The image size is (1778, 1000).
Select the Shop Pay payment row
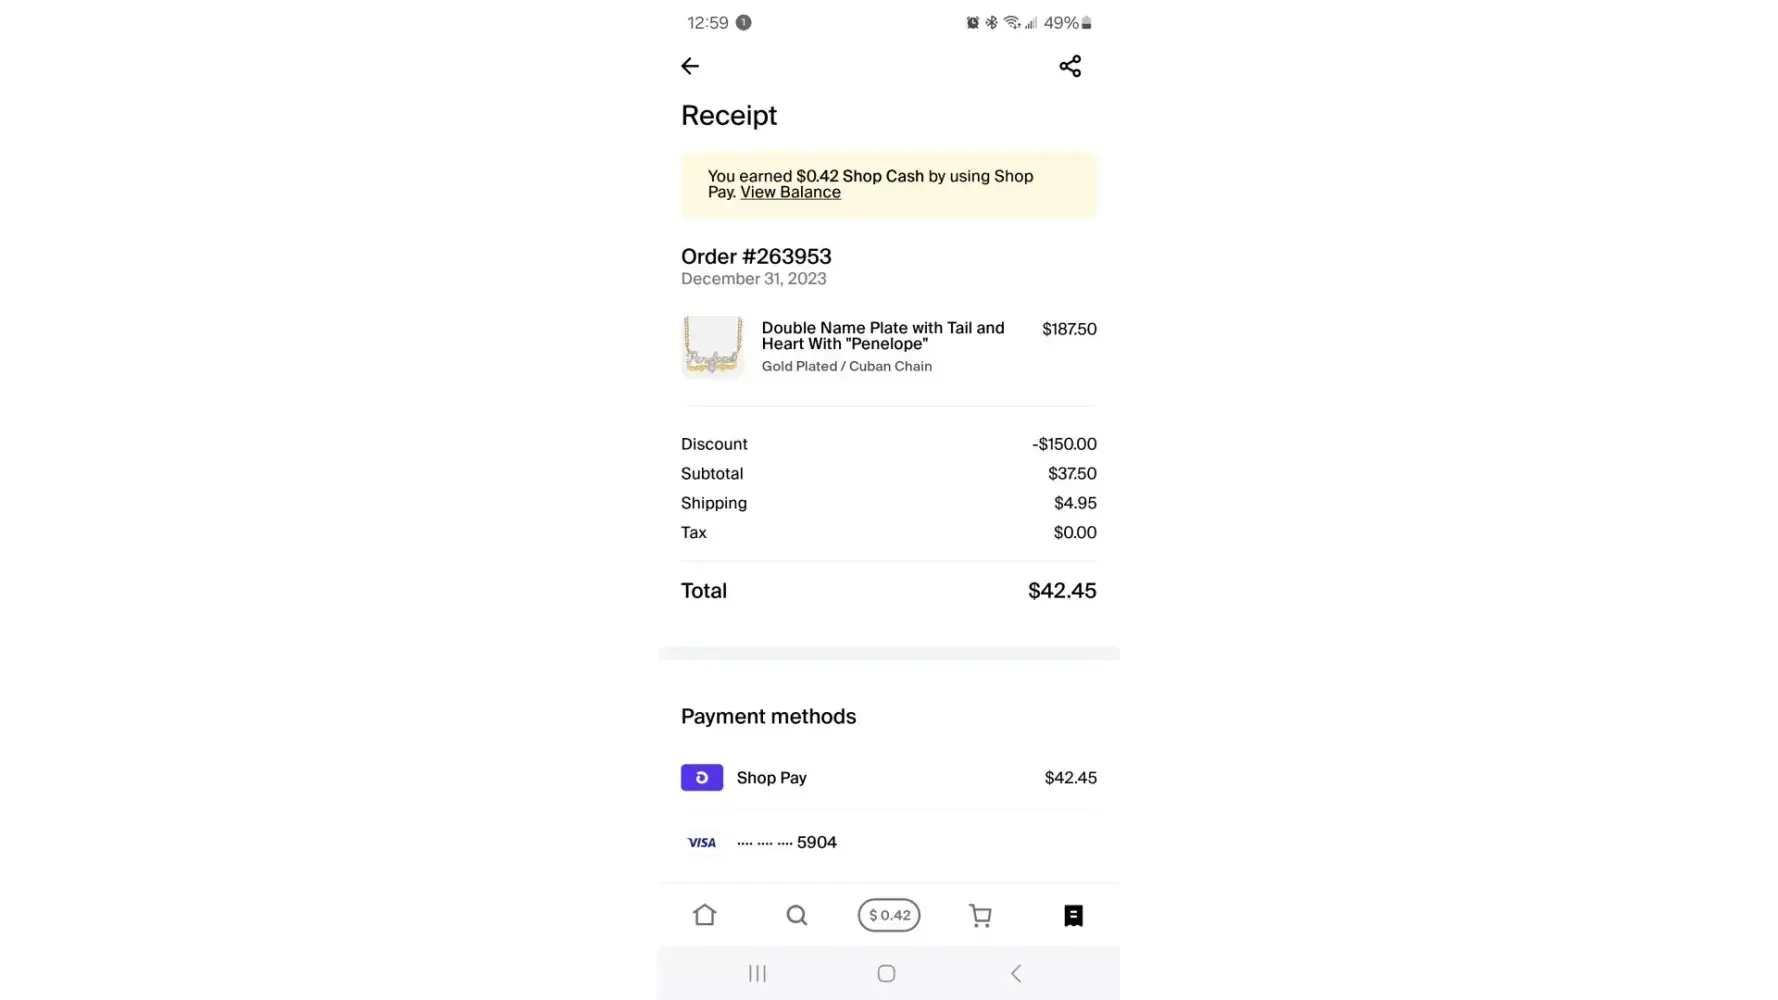[x=889, y=778]
